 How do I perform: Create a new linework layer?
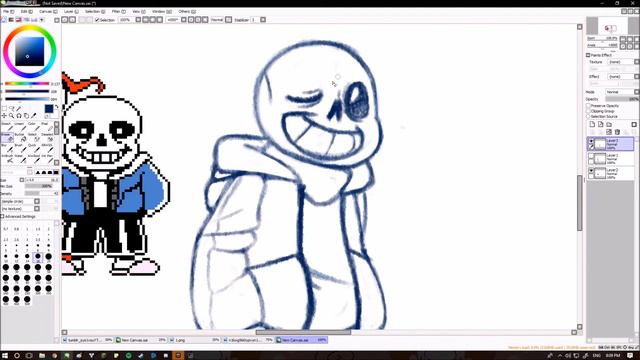600,124
